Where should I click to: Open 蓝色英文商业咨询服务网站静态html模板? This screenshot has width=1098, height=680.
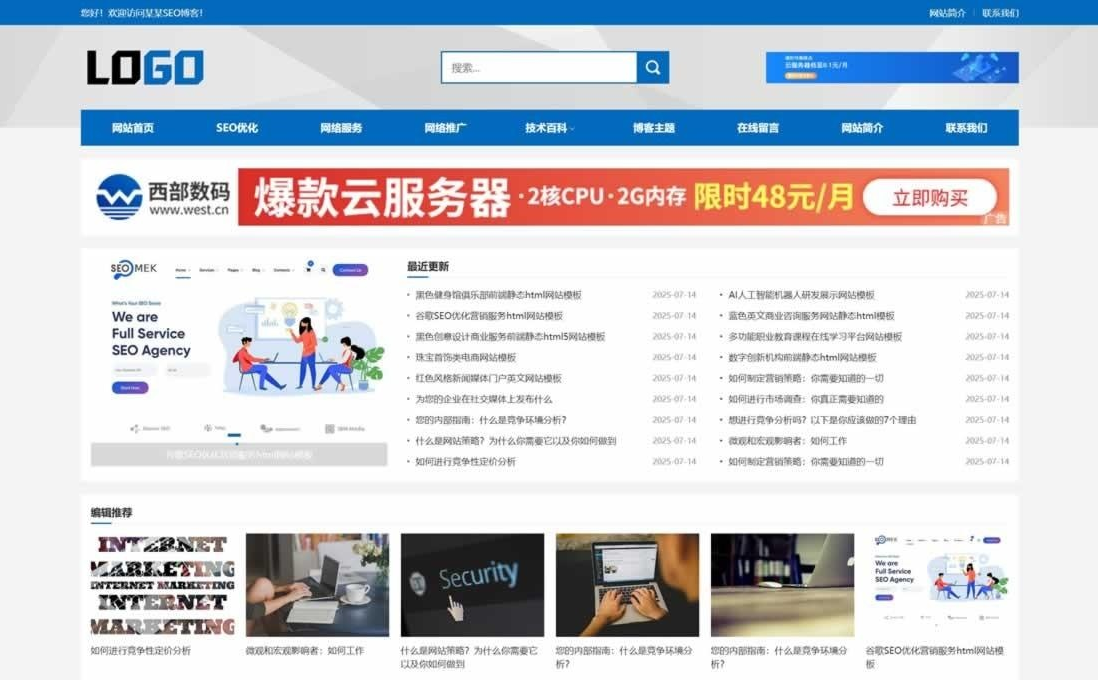coord(812,316)
